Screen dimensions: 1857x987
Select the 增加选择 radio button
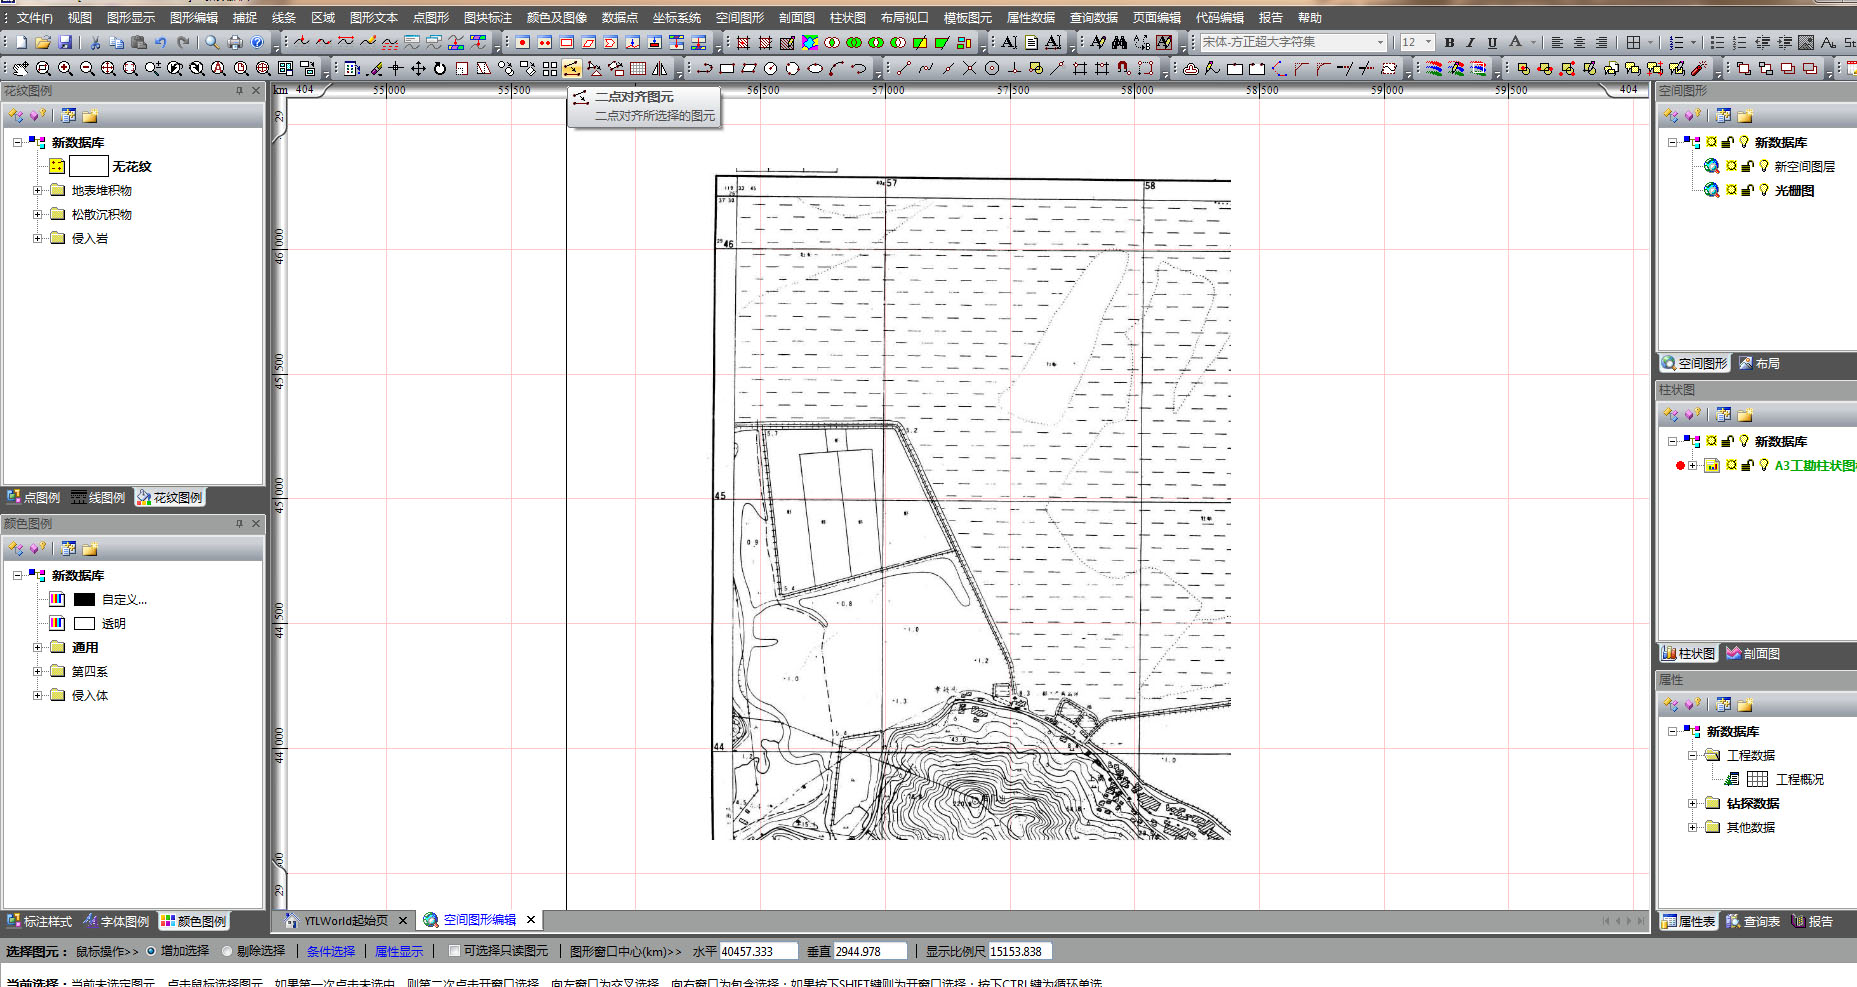[151, 951]
